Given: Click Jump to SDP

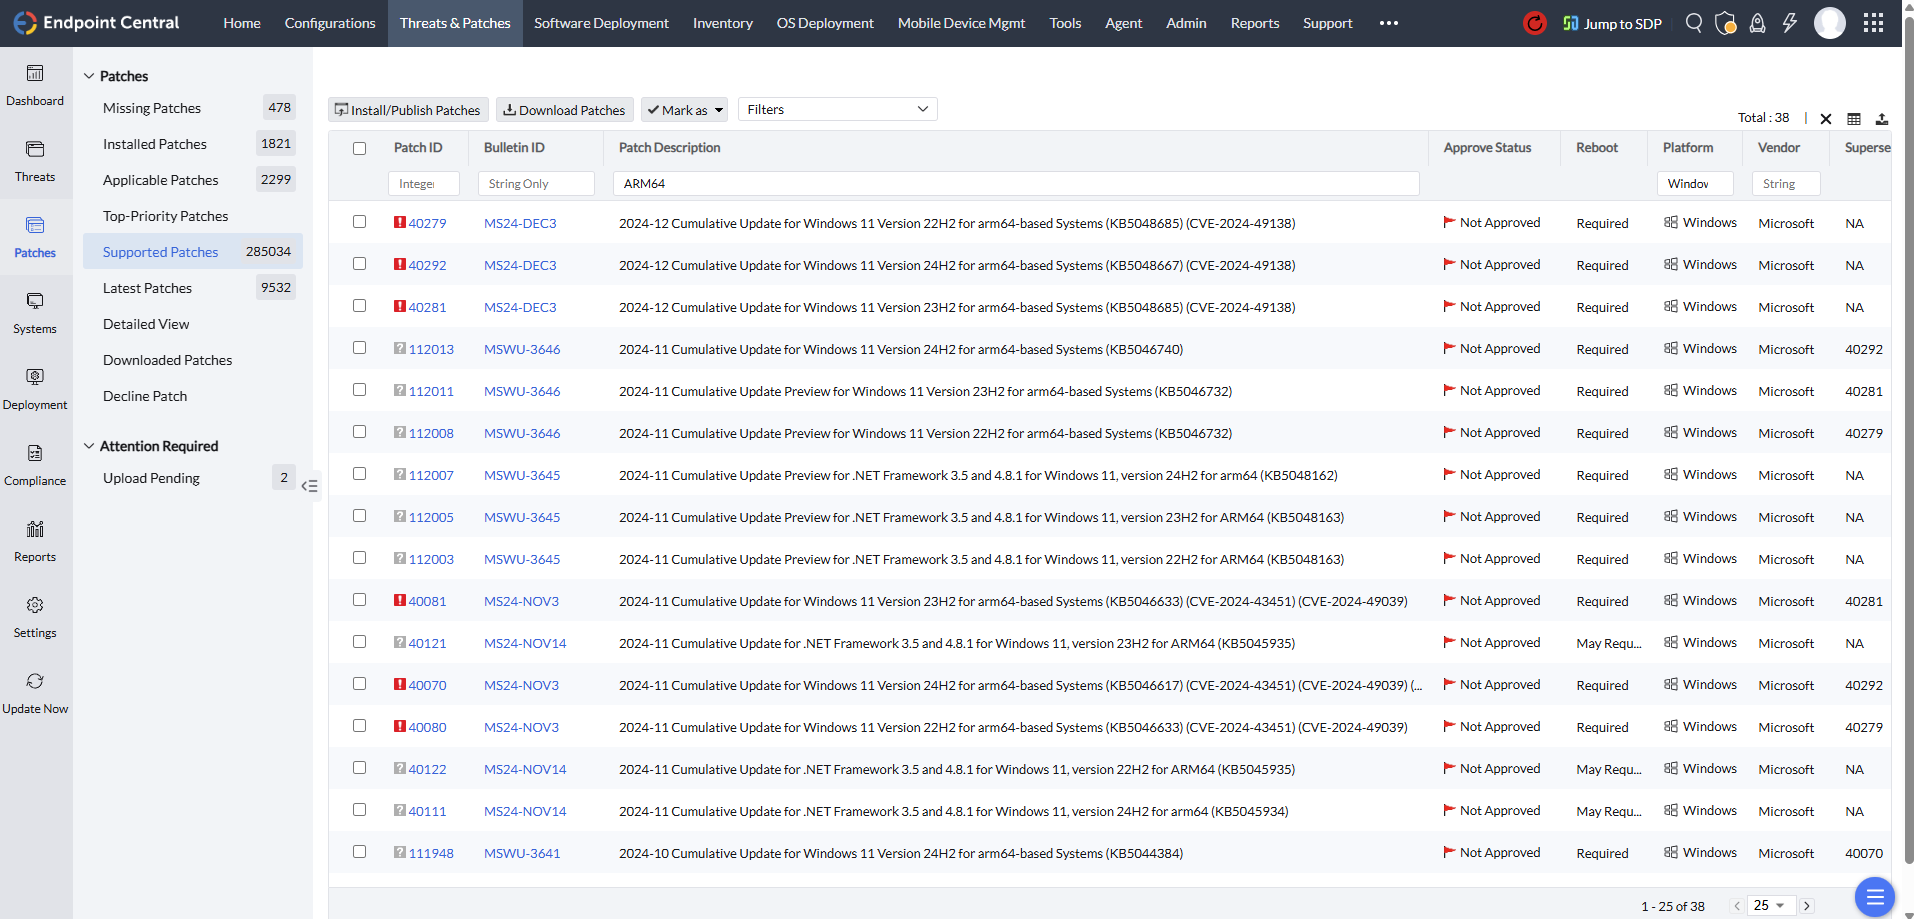Looking at the screenshot, I should (1612, 23).
